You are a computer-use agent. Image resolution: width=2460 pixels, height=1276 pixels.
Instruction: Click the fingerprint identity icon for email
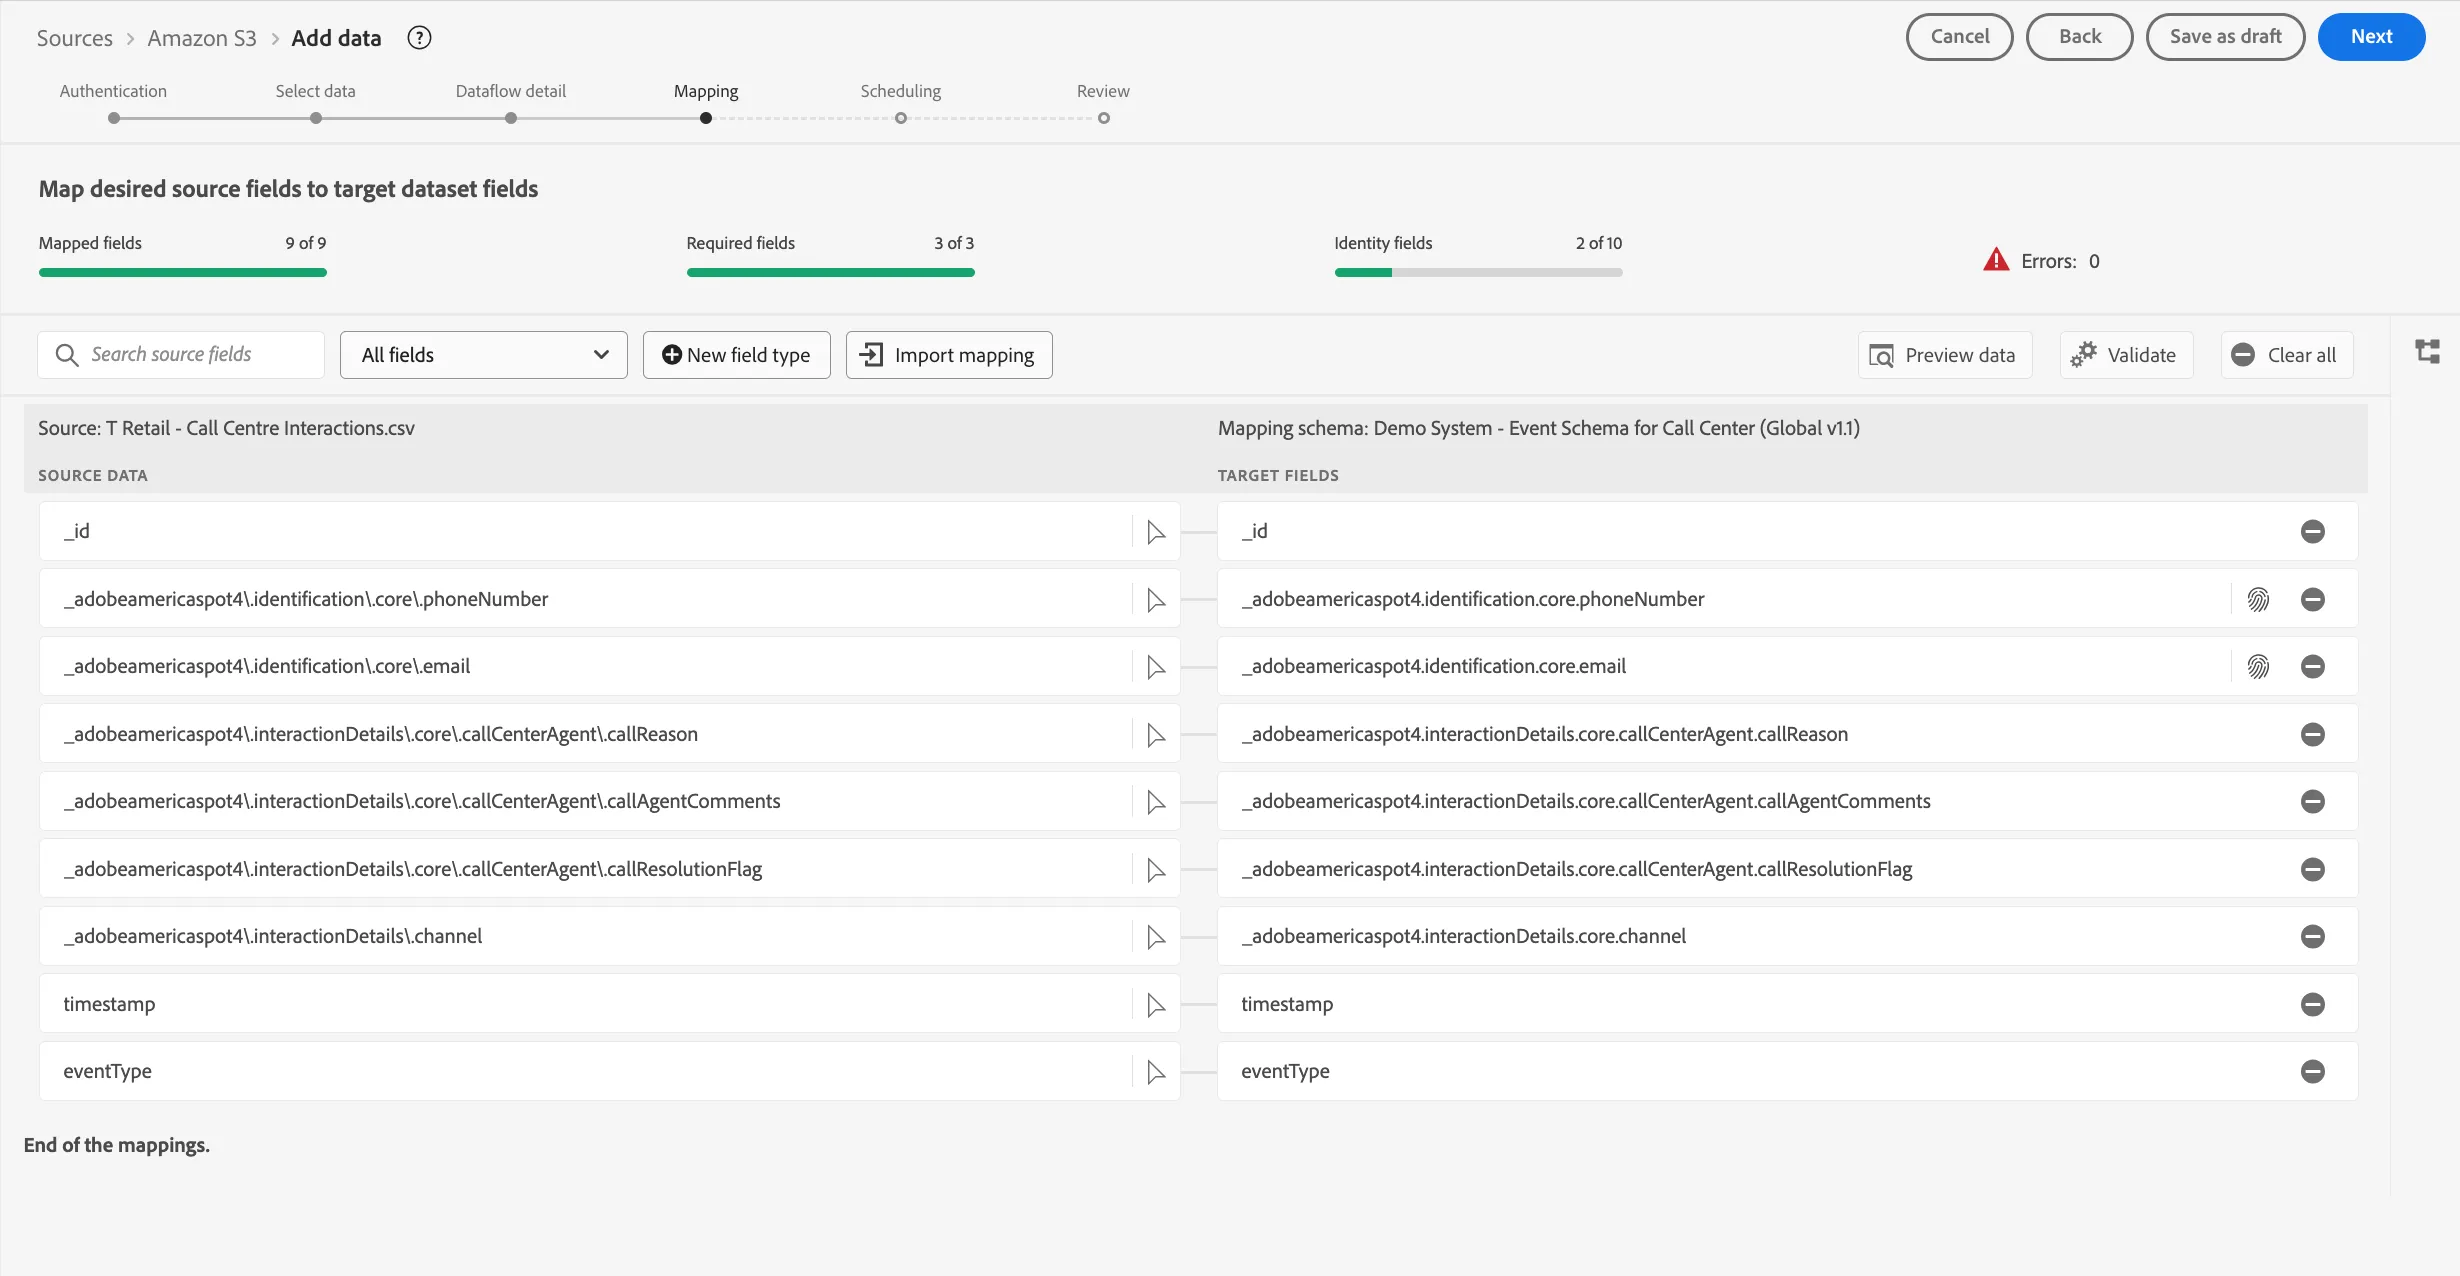2258,666
